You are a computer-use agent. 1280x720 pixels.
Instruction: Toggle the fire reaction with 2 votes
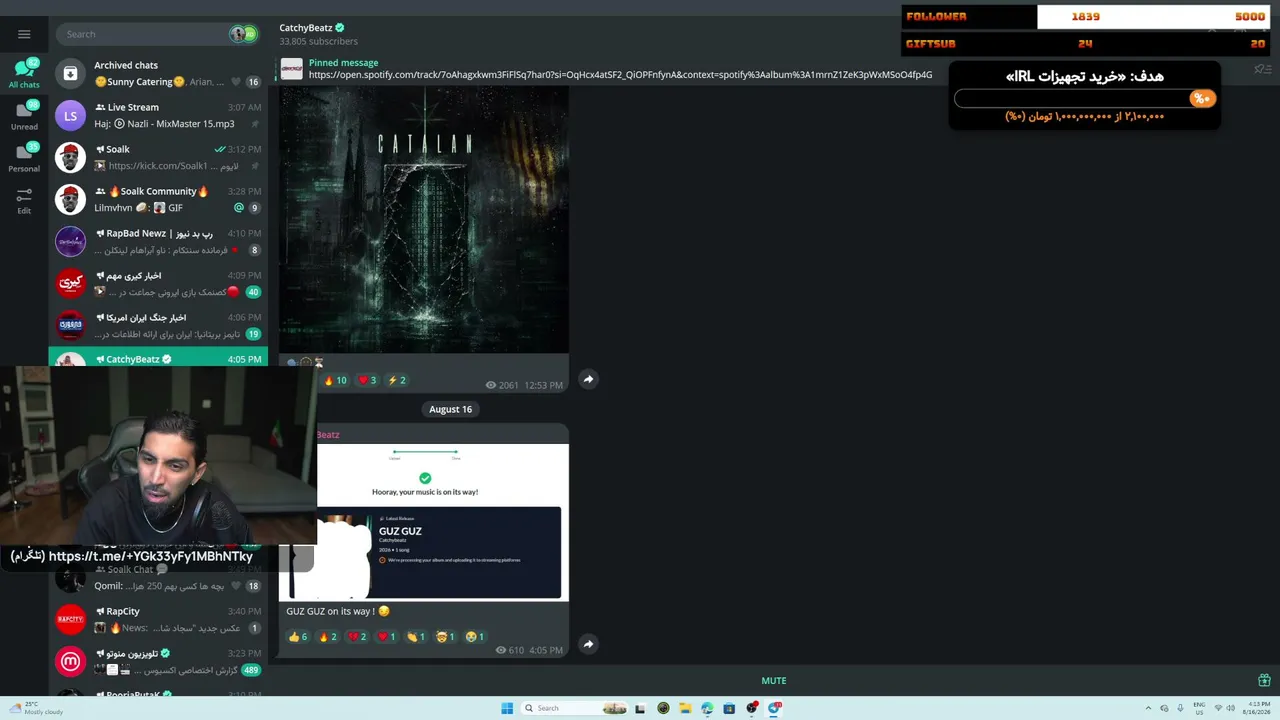point(327,637)
